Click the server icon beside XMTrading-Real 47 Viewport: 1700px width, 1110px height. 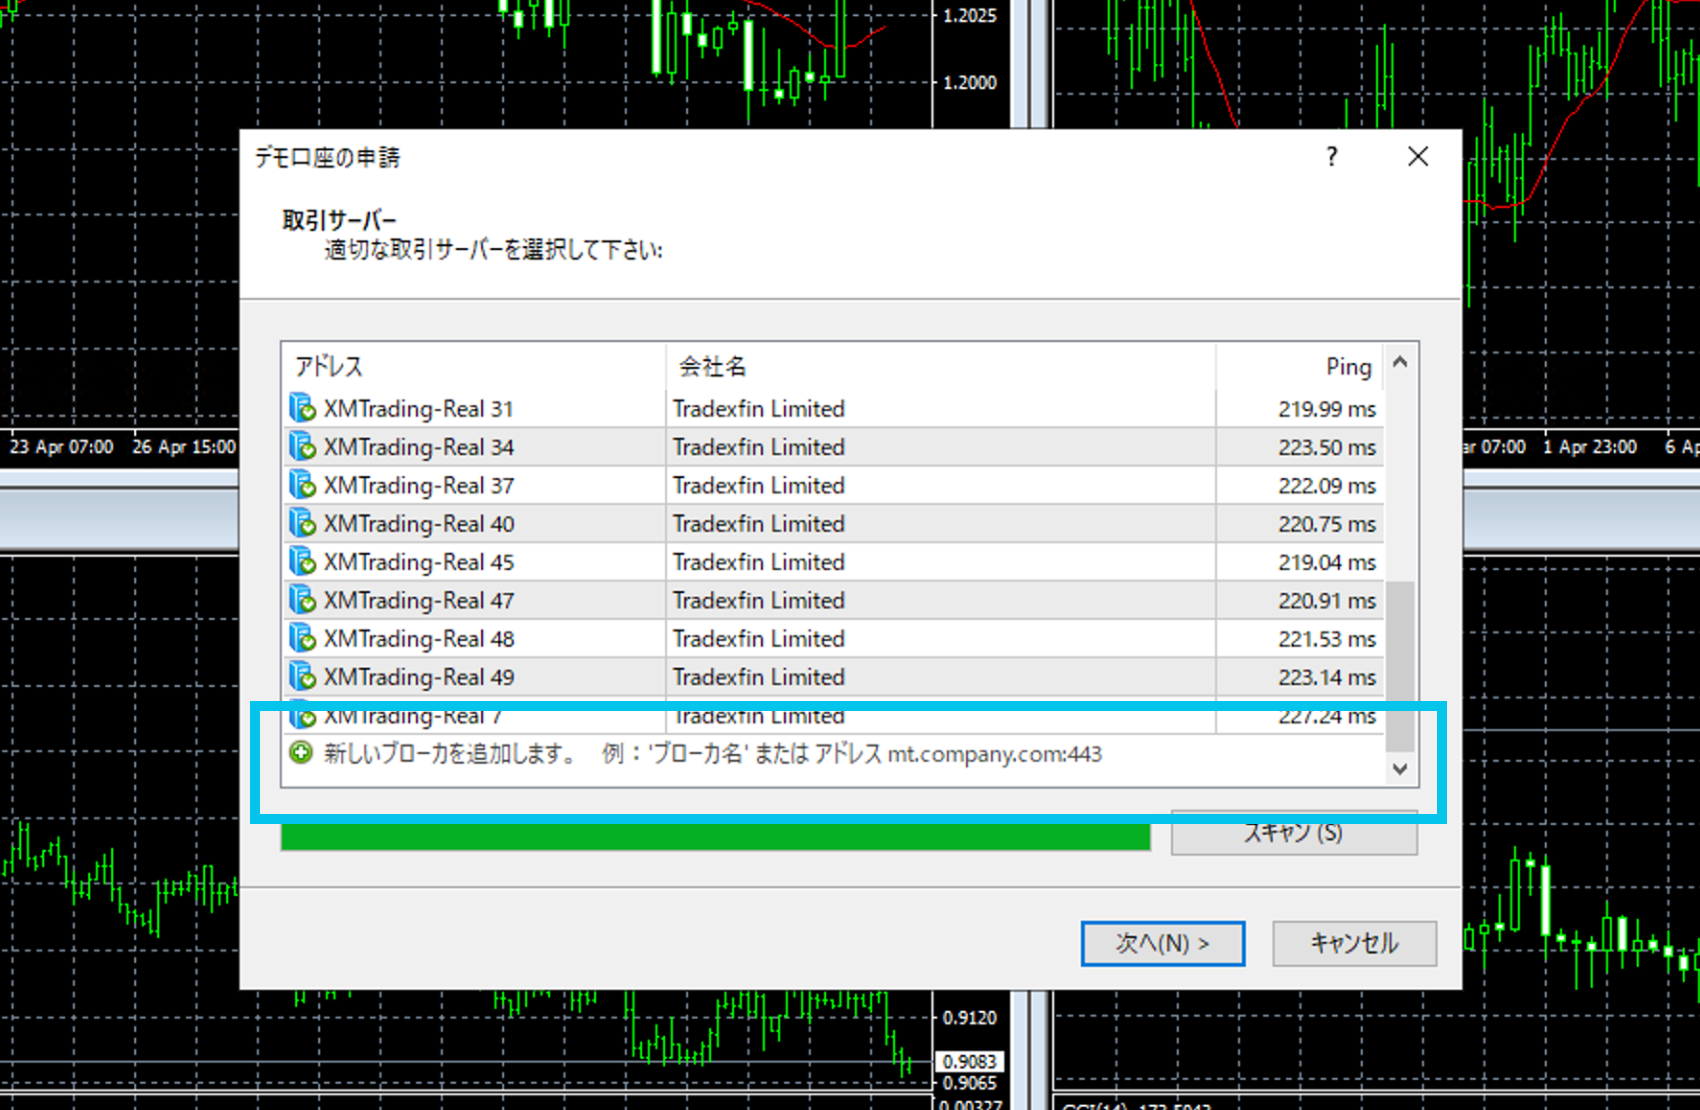(x=302, y=600)
